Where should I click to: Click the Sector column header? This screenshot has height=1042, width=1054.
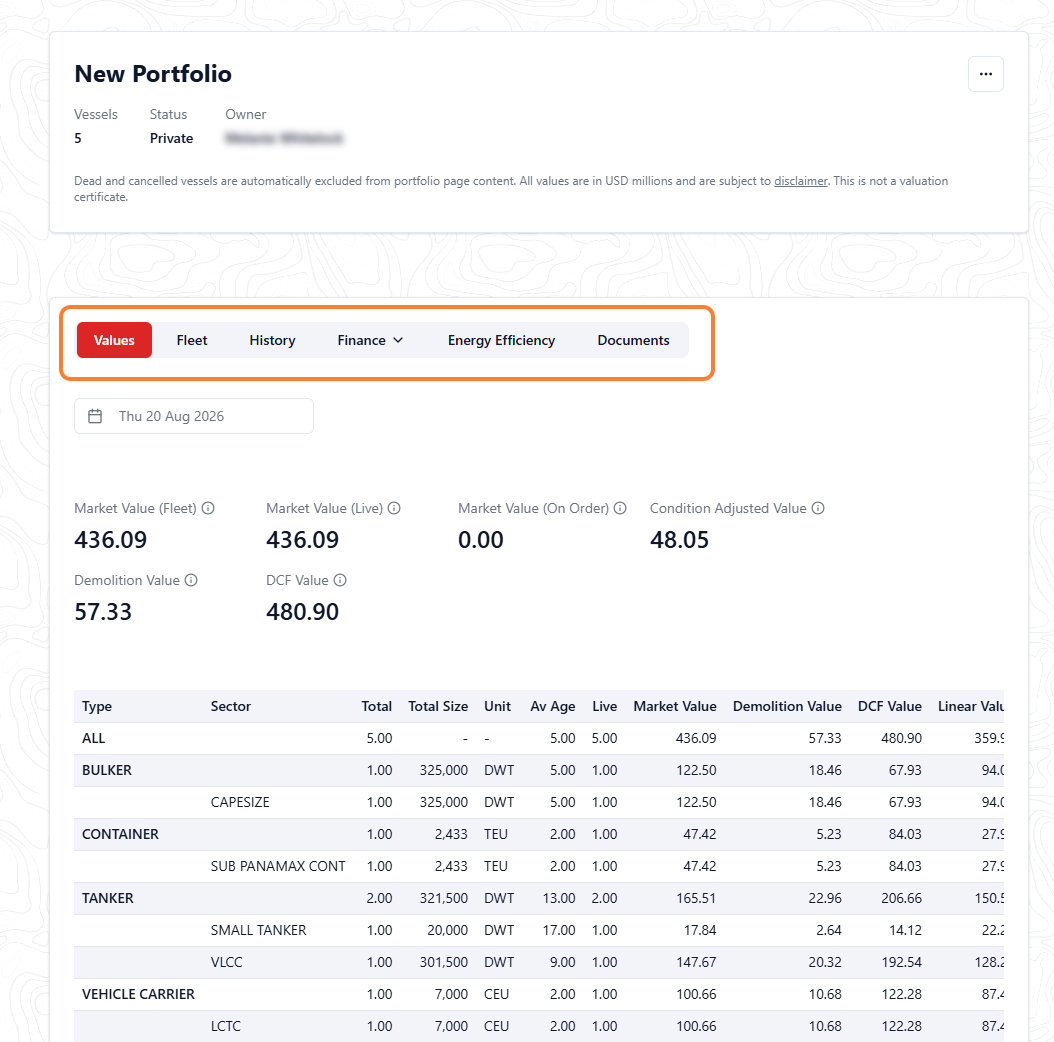231,706
